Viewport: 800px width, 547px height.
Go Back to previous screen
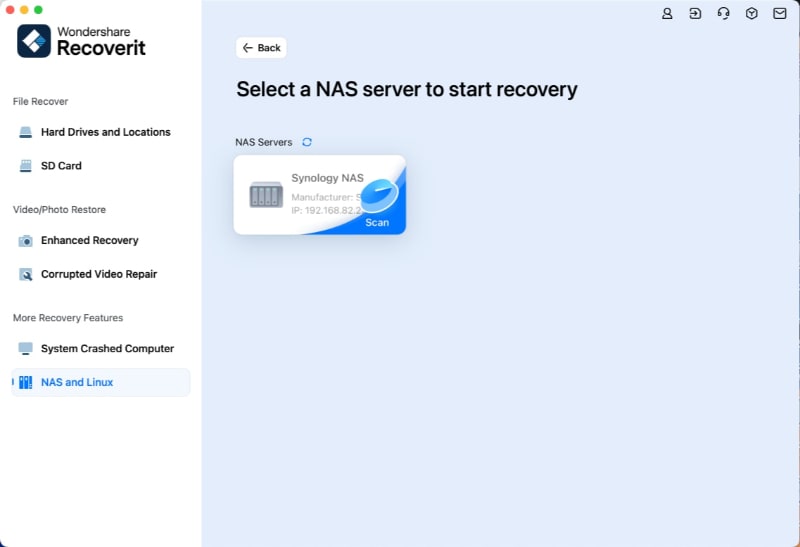pyautogui.click(x=261, y=48)
